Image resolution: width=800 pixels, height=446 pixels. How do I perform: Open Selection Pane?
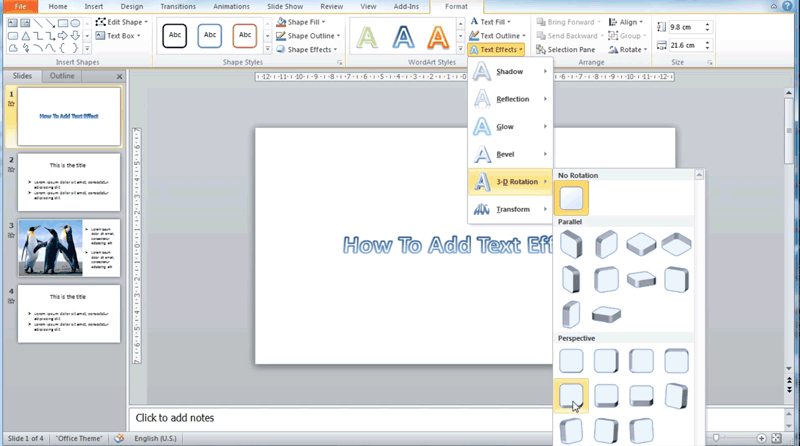click(x=570, y=50)
